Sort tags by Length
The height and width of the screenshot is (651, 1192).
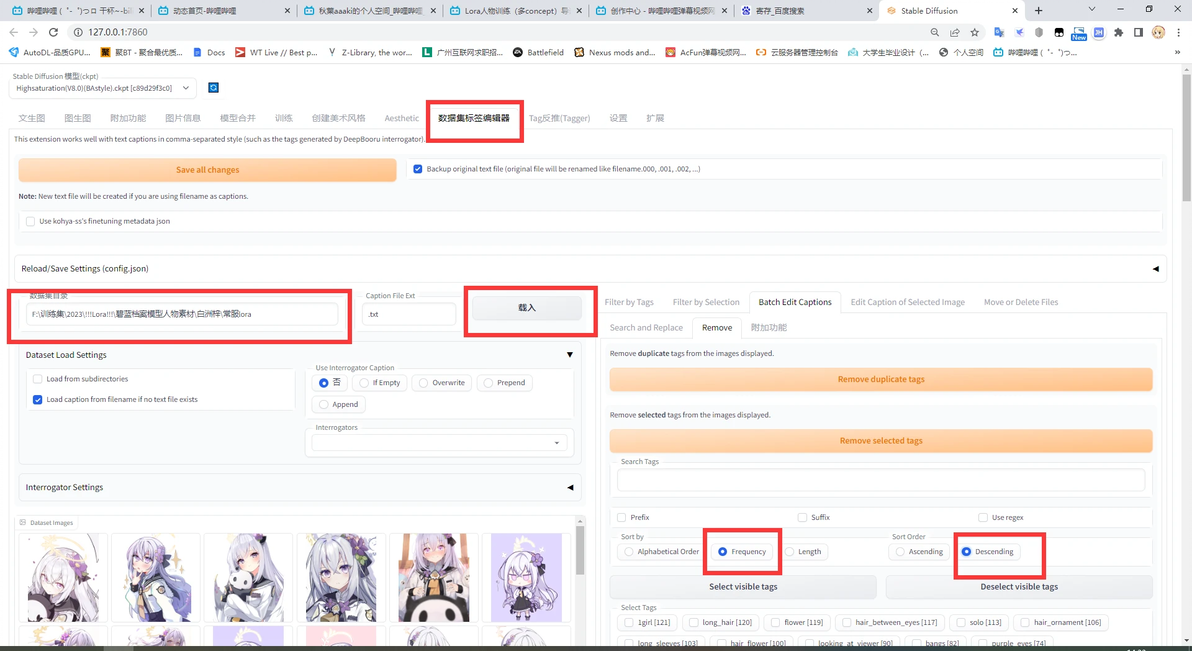coord(804,551)
